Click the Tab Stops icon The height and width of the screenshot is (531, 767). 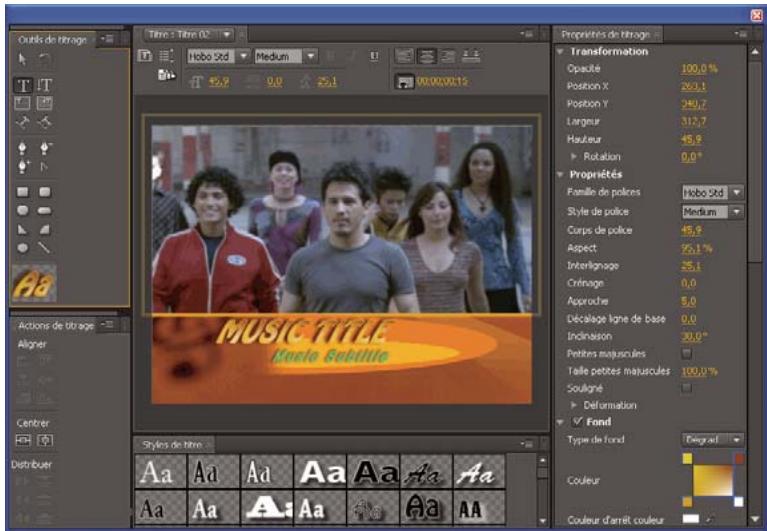point(471,56)
